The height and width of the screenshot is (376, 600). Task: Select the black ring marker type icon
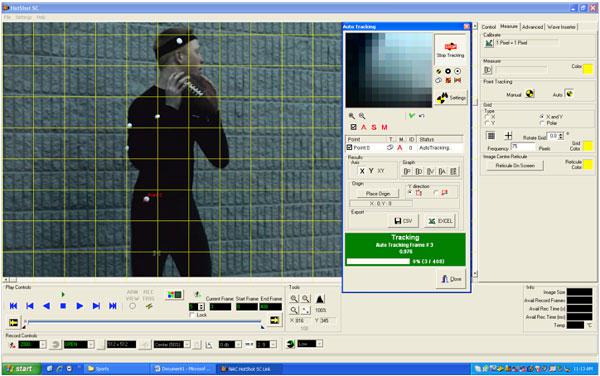click(x=448, y=71)
